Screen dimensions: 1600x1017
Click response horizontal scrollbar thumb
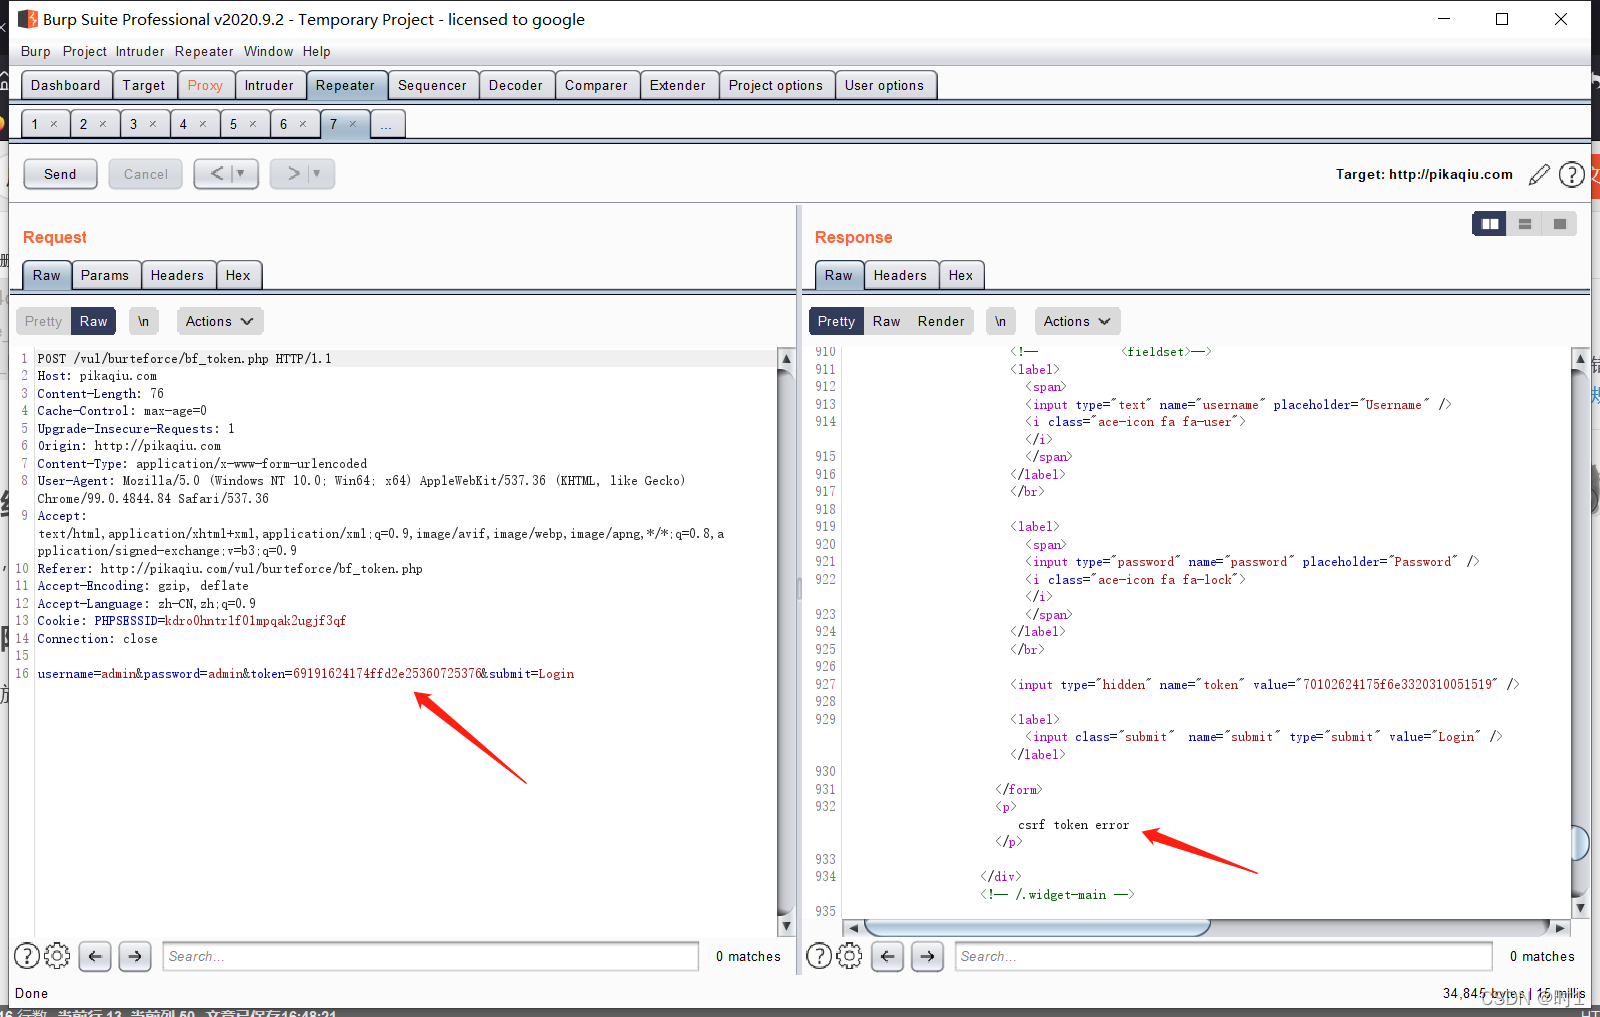tap(1037, 927)
